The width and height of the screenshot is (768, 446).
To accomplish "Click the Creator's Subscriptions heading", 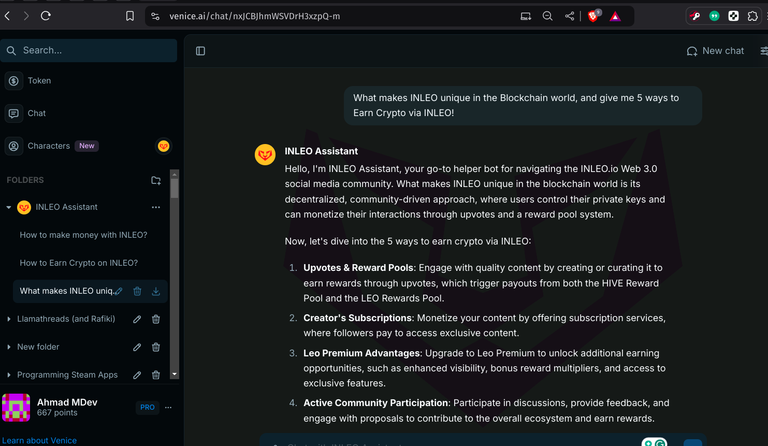I will 358,318.
